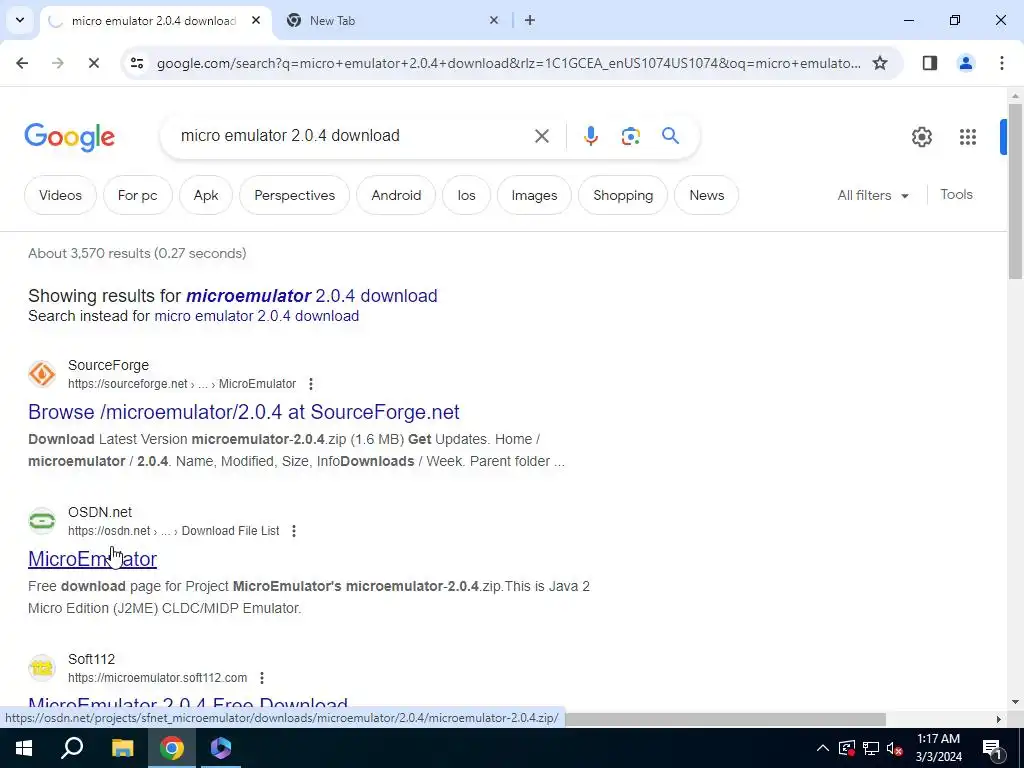The height and width of the screenshot is (768, 1024).
Task: Open taskbar clock showing 1:17 AM
Action: tap(938, 748)
